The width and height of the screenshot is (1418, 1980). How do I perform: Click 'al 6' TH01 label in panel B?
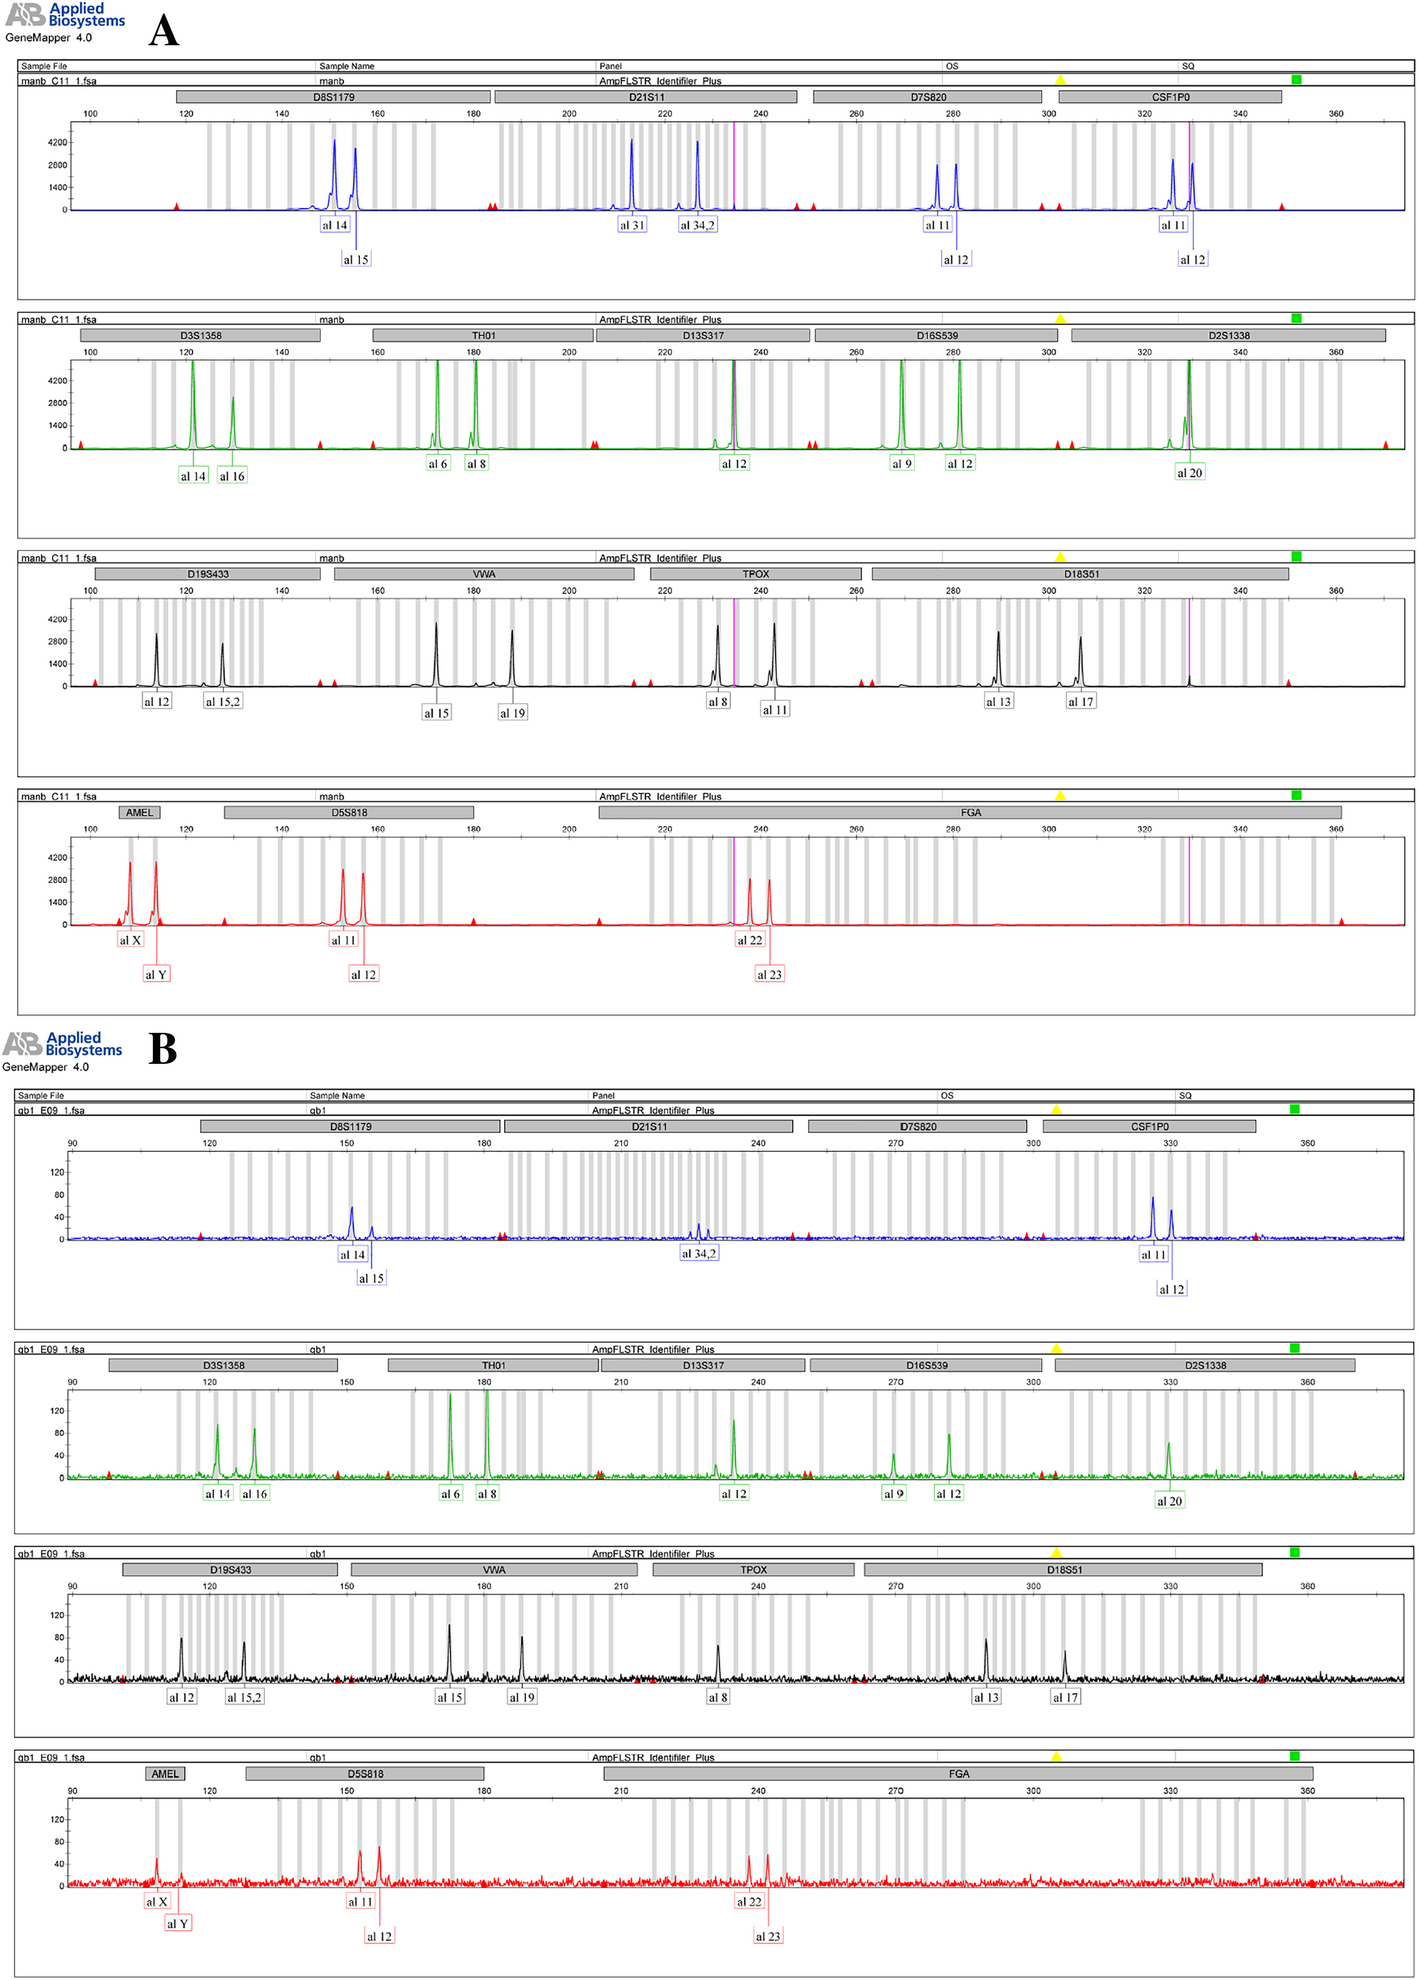point(451,1494)
